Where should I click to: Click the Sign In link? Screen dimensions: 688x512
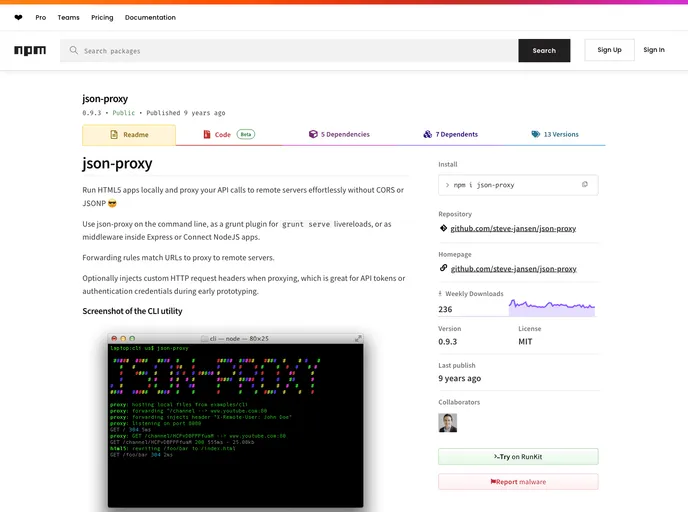(654, 50)
